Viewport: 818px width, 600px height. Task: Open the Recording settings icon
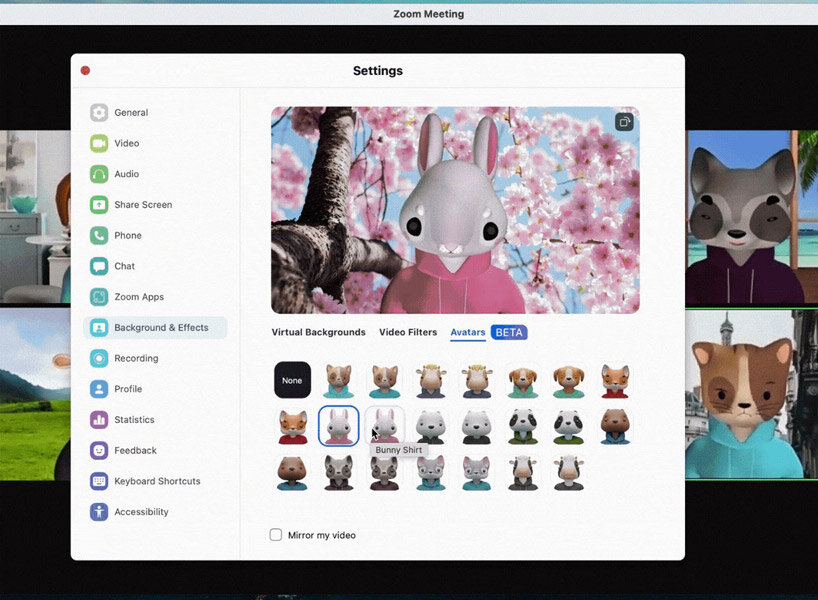pos(99,358)
